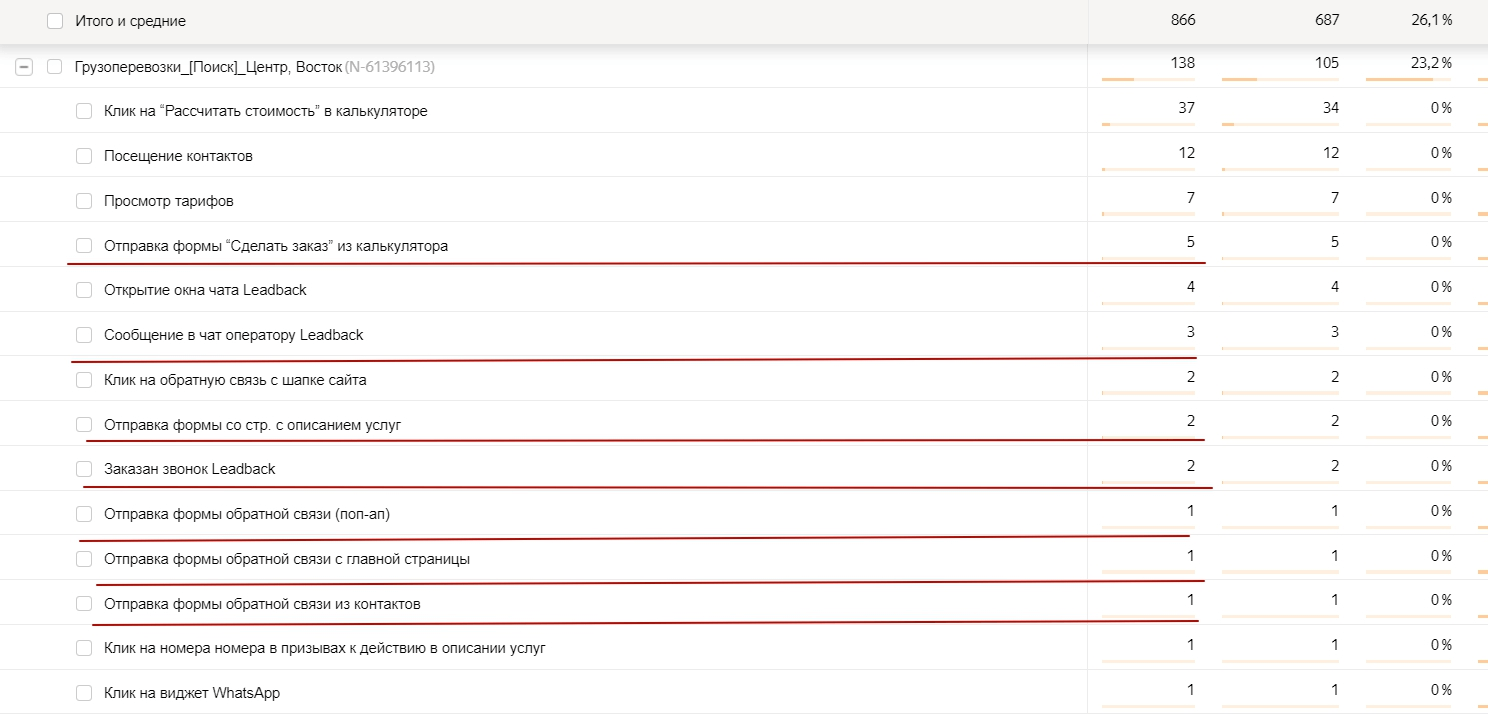Check Отправка формы со стр. с описанием услуг
This screenshot has width=1488, height=714.
click(x=84, y=425)
